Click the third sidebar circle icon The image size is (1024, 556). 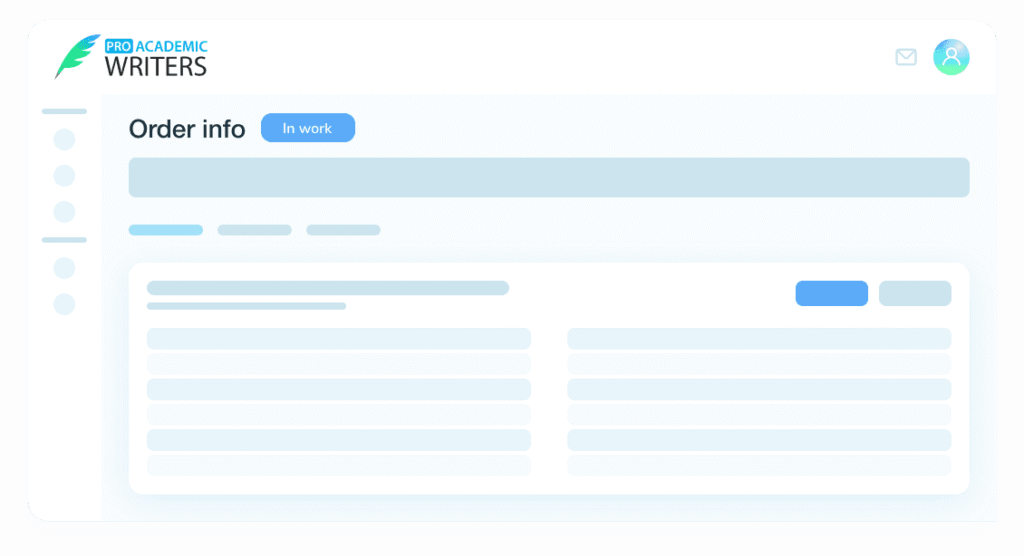click(64, 212)
